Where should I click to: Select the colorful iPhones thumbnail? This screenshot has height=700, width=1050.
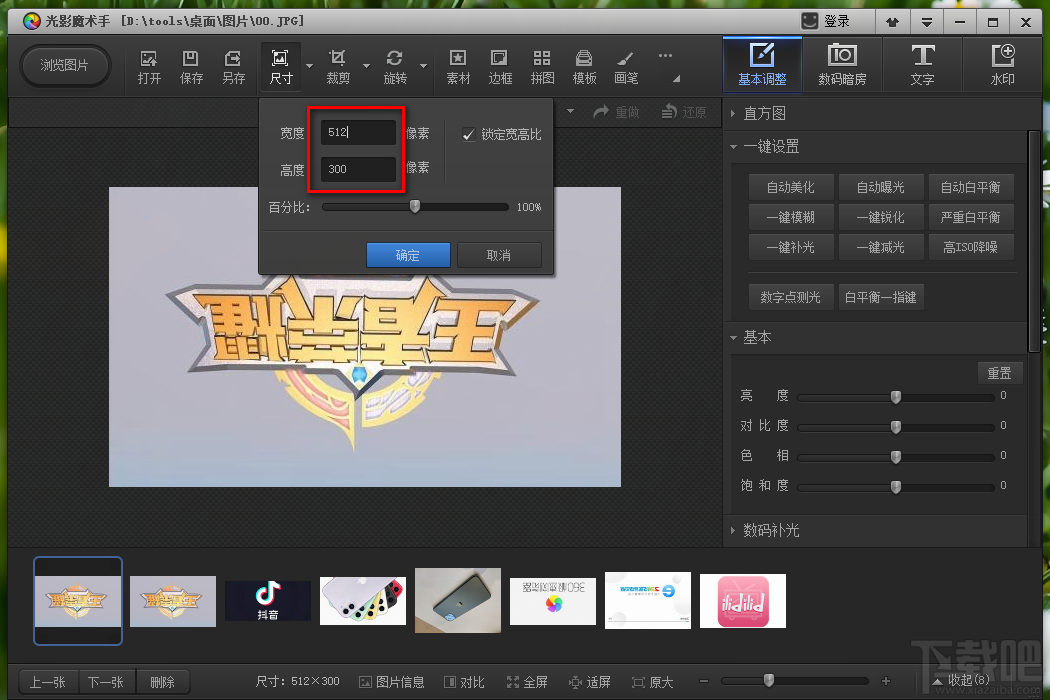tap(363, 601)
